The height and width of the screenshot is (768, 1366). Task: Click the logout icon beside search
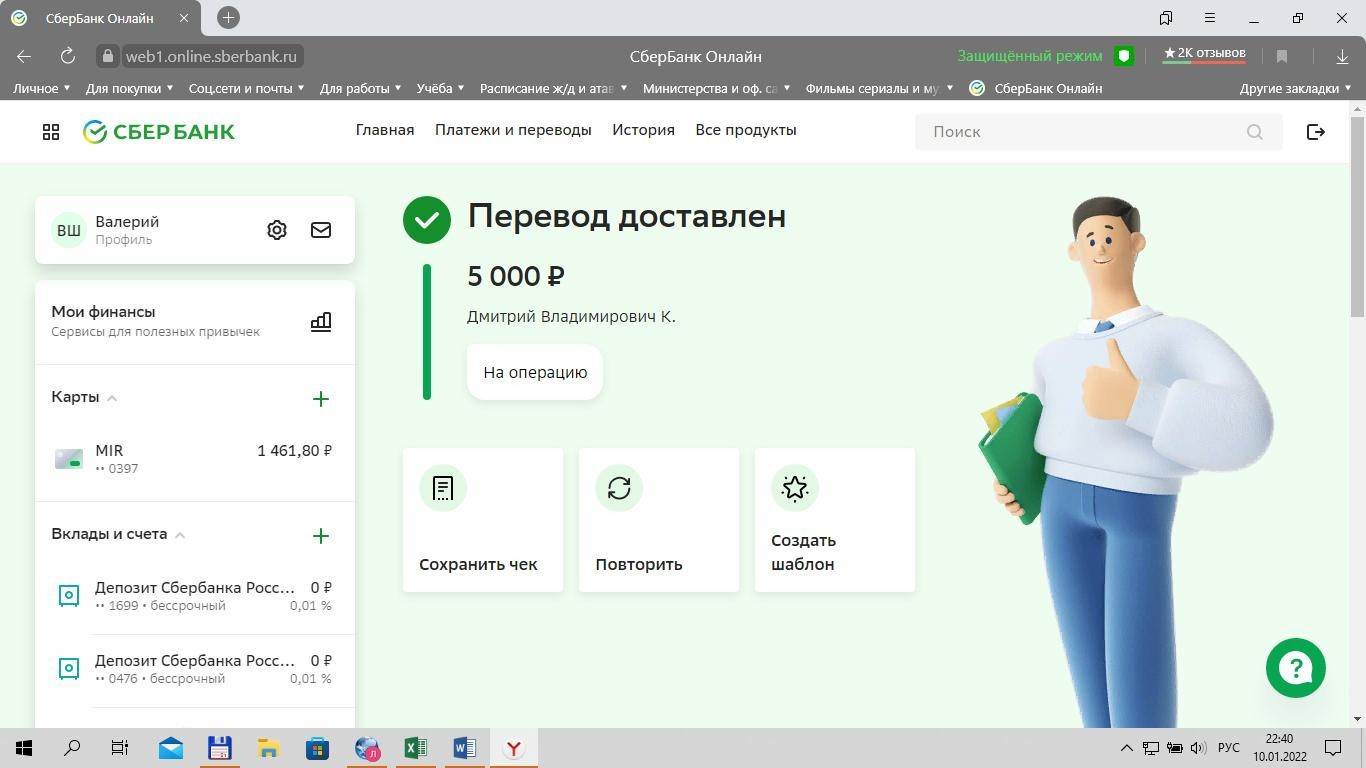click(x=1315, y=132)
